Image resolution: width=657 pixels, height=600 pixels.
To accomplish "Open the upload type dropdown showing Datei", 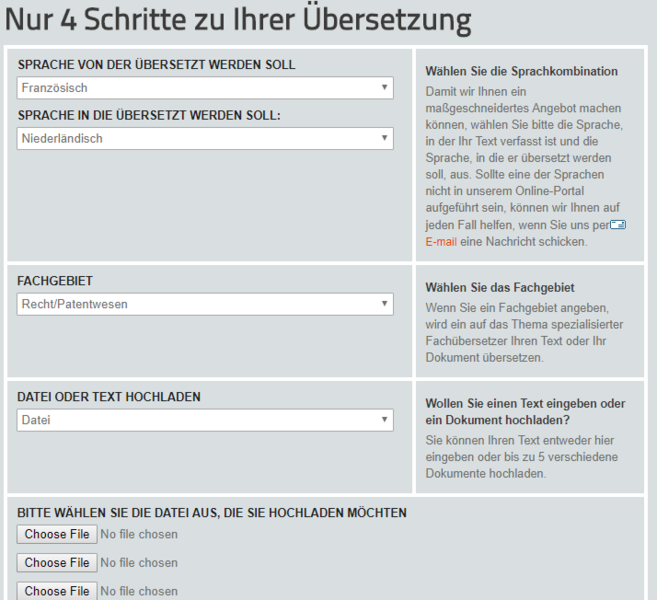I will point(205,420).
